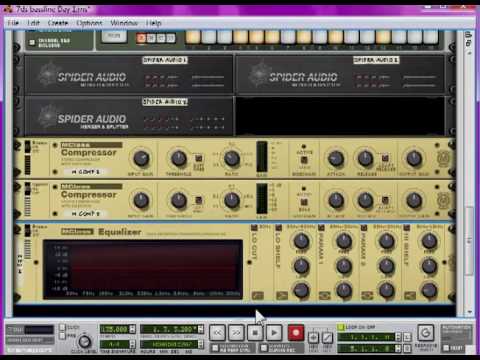Click M COMP 1 Attack knob
This screenshot has height=360, width=480.
(336, 159)
